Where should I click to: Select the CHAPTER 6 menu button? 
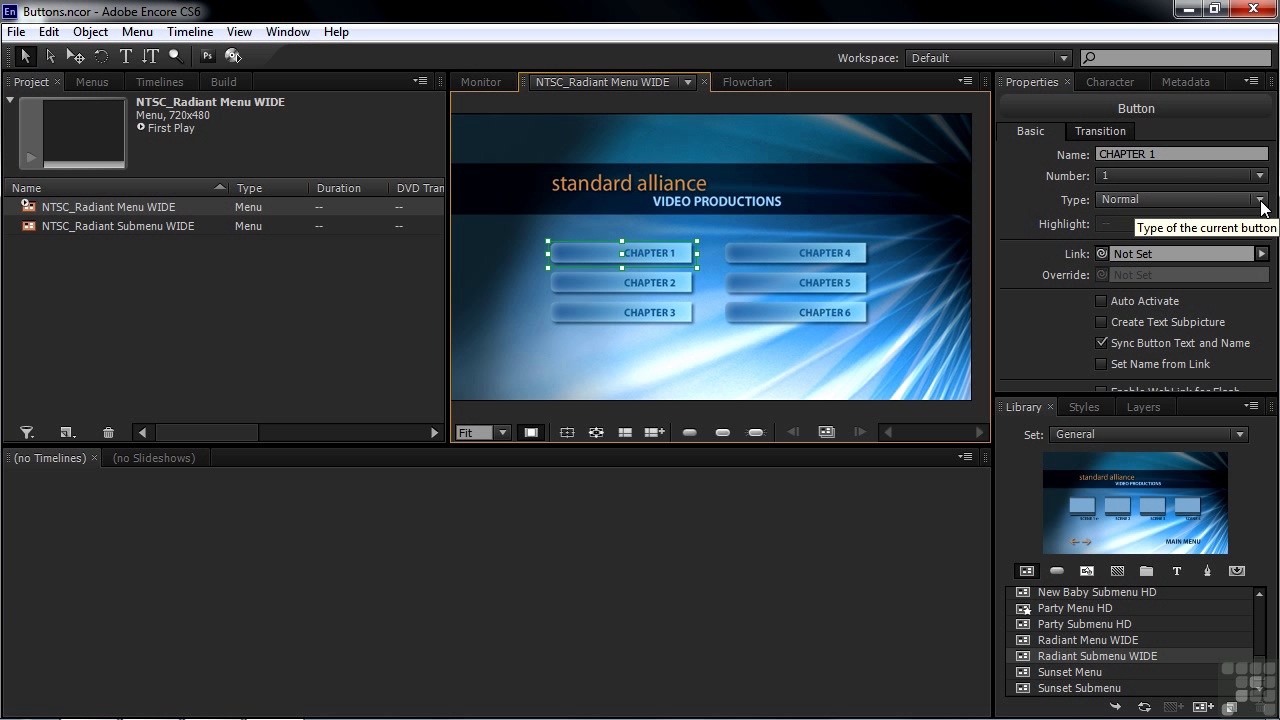click(796, 313)
